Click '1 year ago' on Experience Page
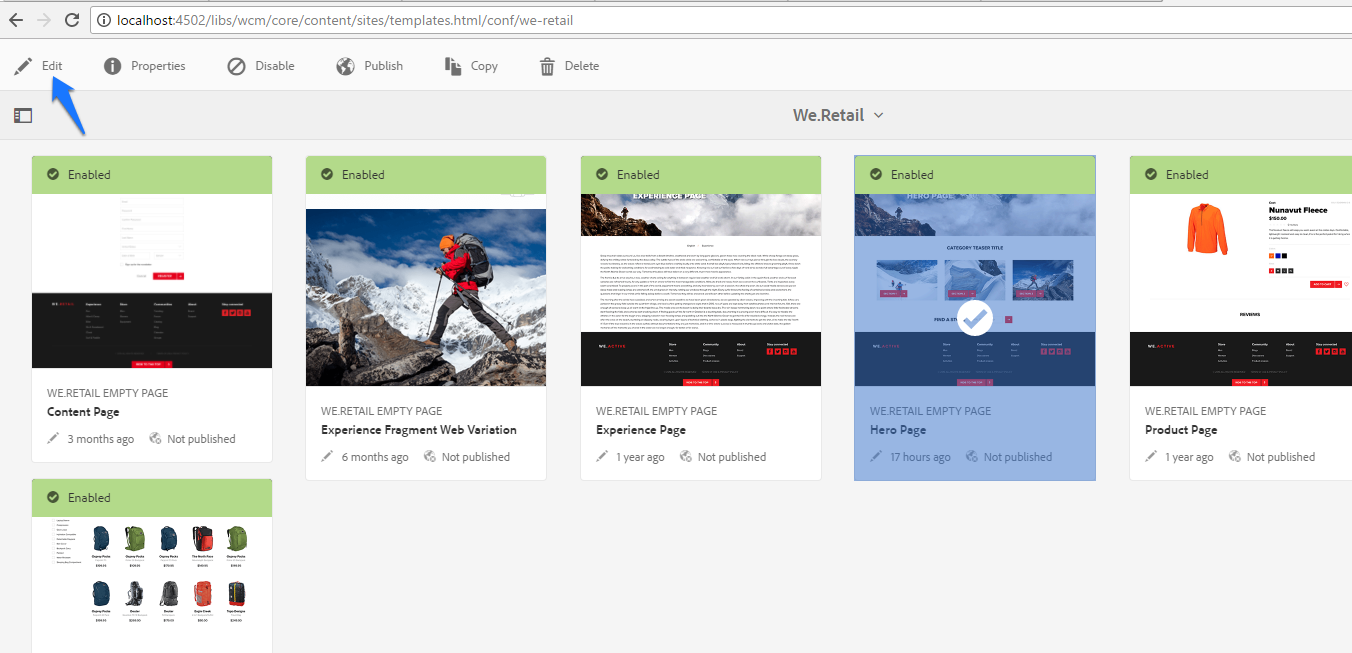This screenshot has width=1352, height=653. tap(641, 457)
